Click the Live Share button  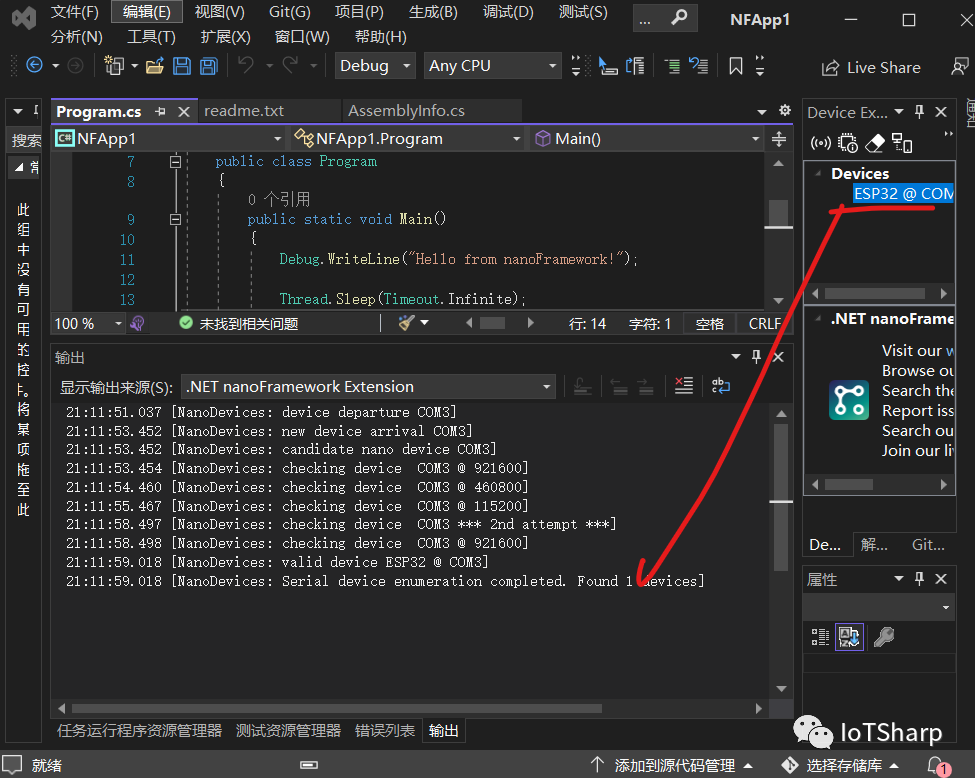[x=871, y=67]
